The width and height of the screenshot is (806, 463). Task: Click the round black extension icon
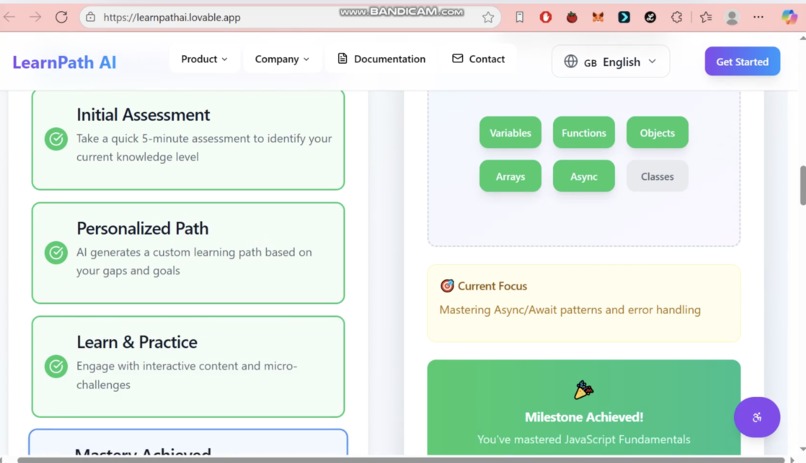(x=650, y=17)
